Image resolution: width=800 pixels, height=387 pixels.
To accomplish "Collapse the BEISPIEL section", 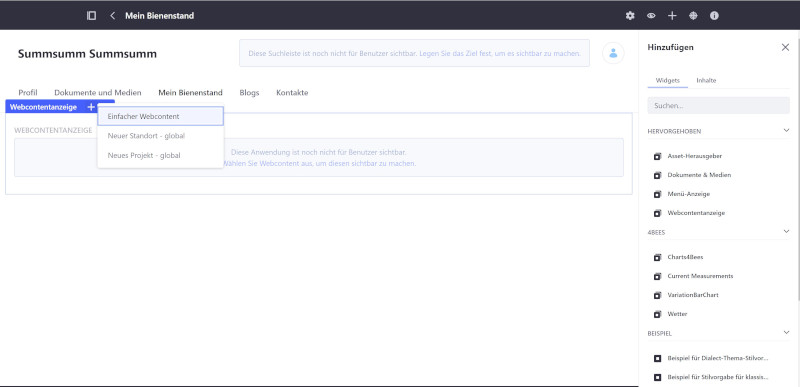I will (x=786, y=332).
